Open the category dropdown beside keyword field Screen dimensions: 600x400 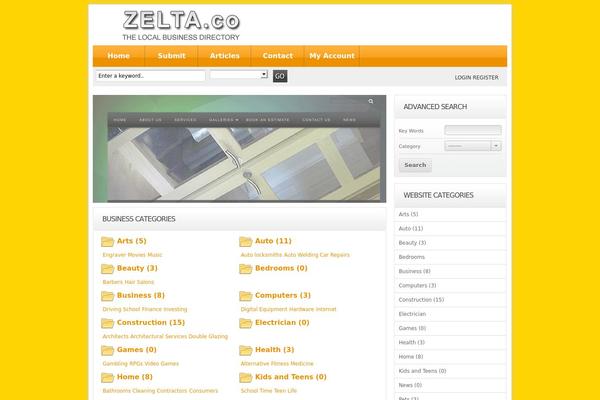coord(239,75)
